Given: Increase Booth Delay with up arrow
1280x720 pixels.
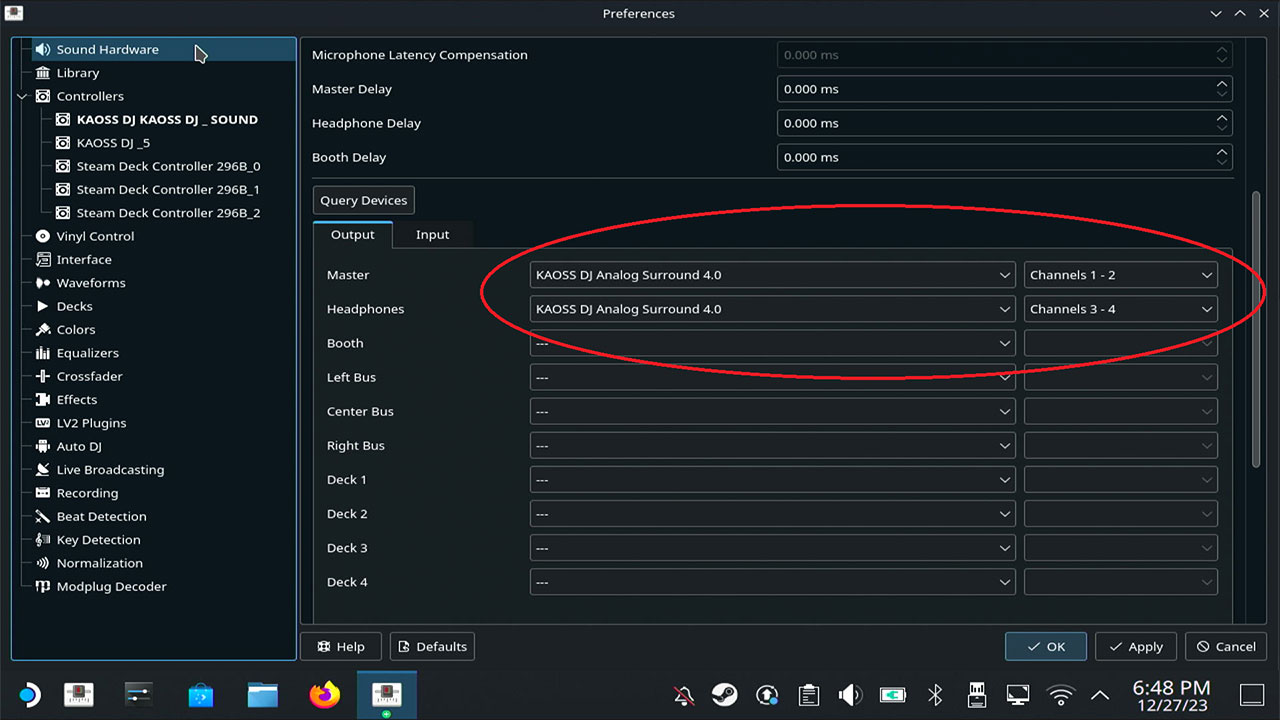Looking at the screenshot, I should 1222,151.
